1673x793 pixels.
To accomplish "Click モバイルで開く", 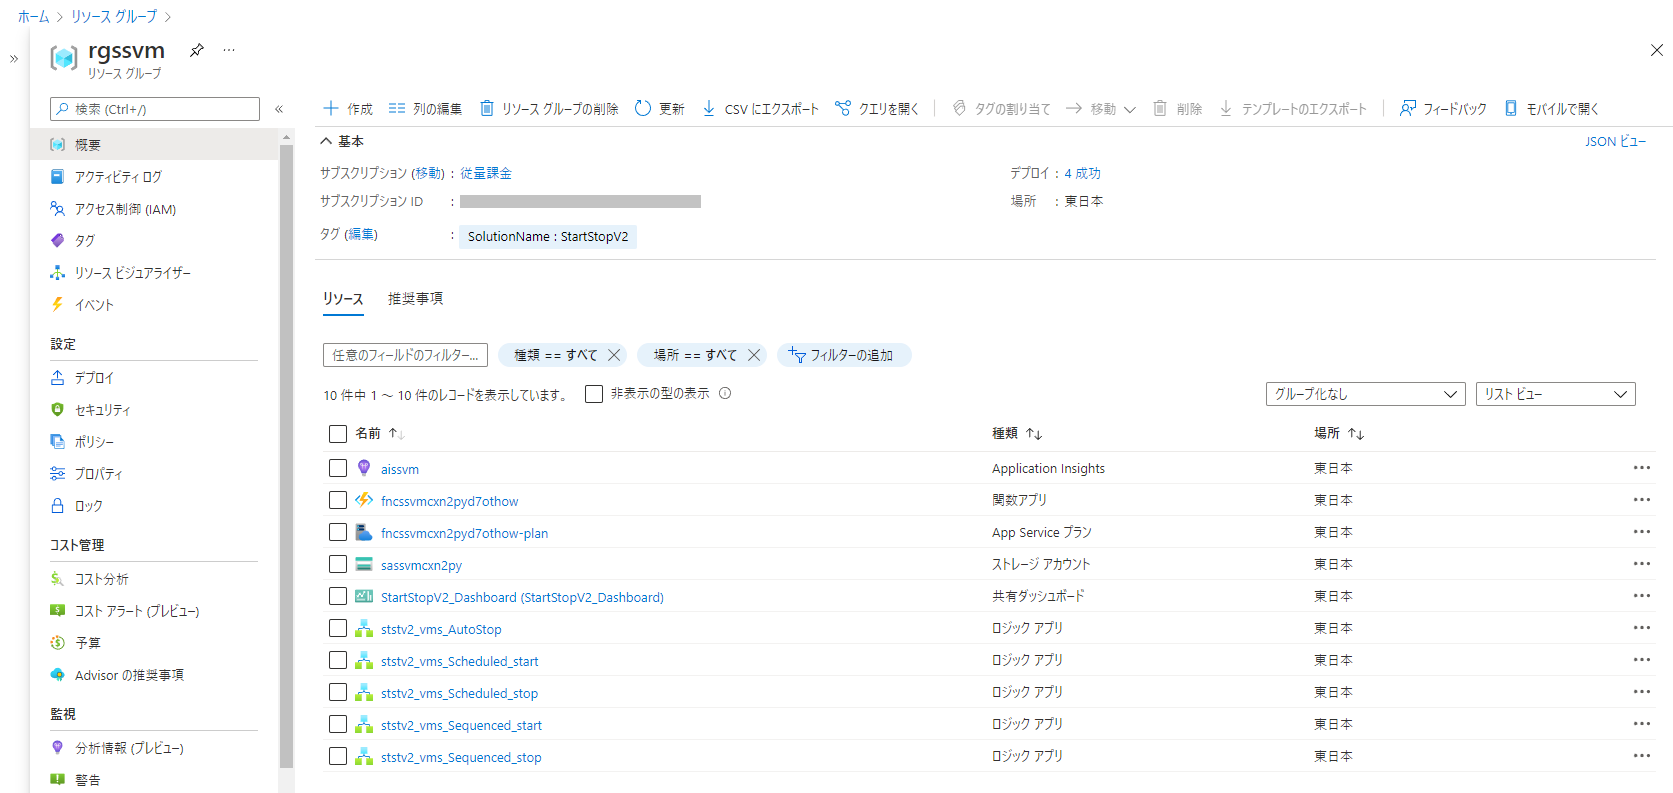I will pos(1551,109).
